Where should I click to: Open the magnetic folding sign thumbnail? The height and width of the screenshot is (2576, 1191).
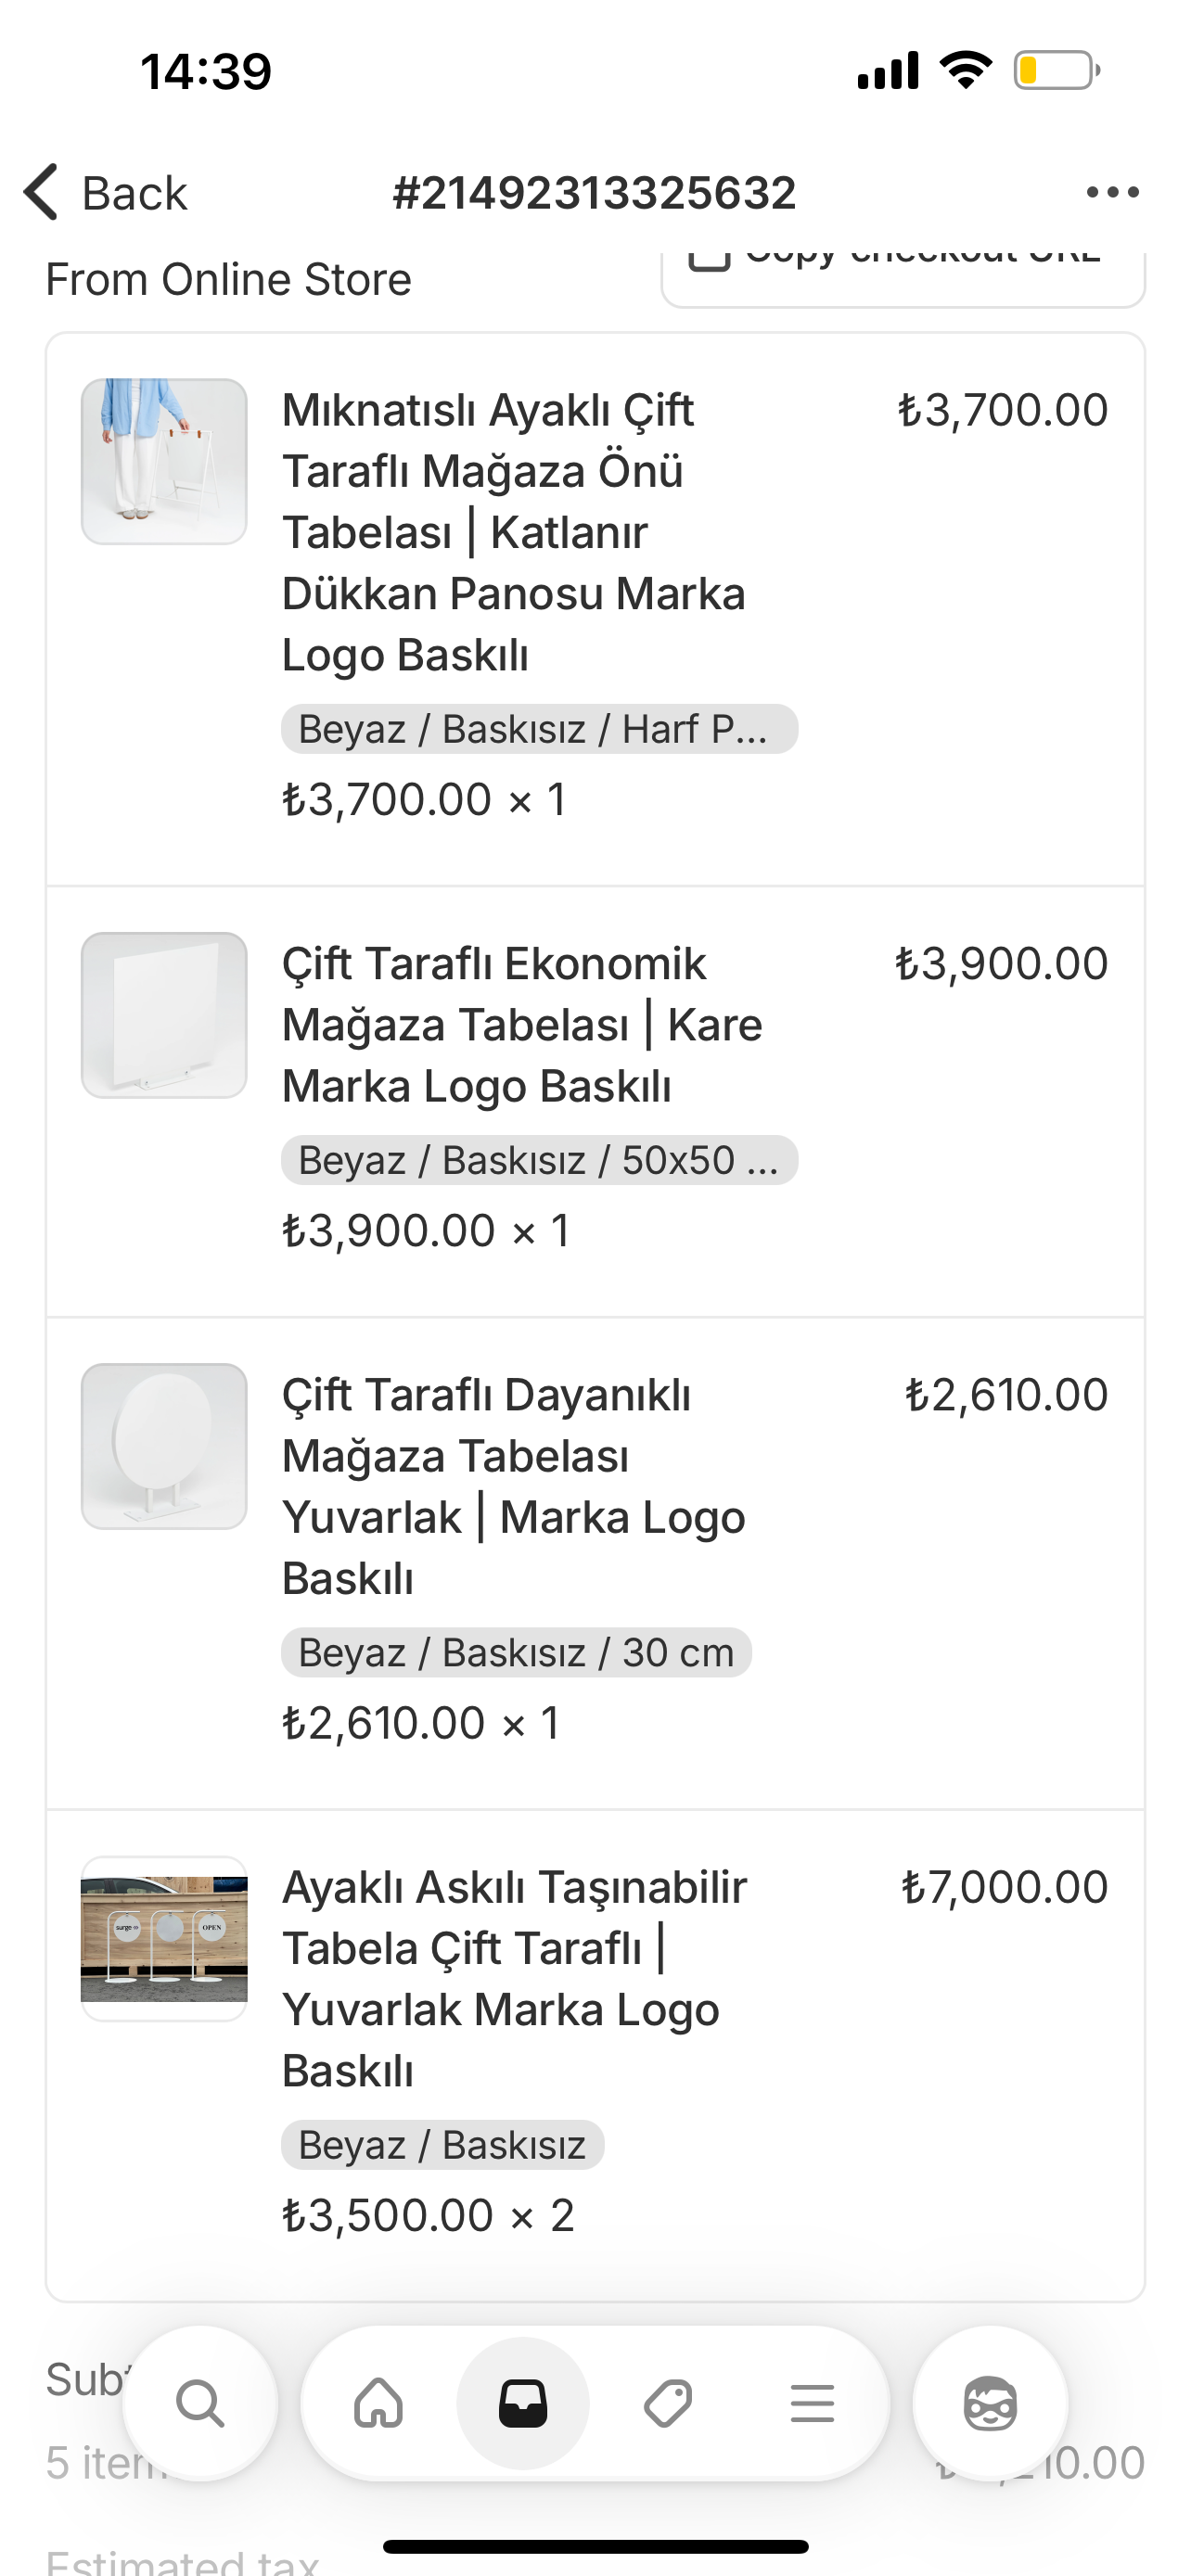(x=164, y=461)
